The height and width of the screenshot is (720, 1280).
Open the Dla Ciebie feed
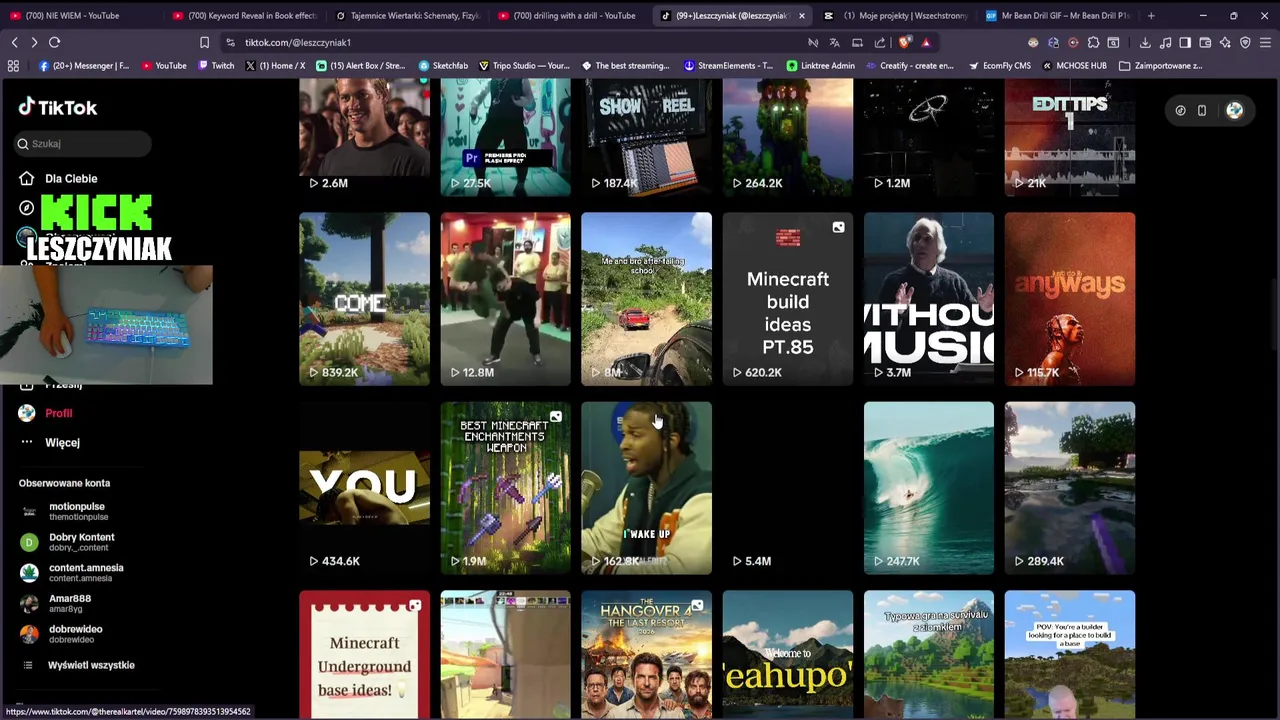coord(59,178)
